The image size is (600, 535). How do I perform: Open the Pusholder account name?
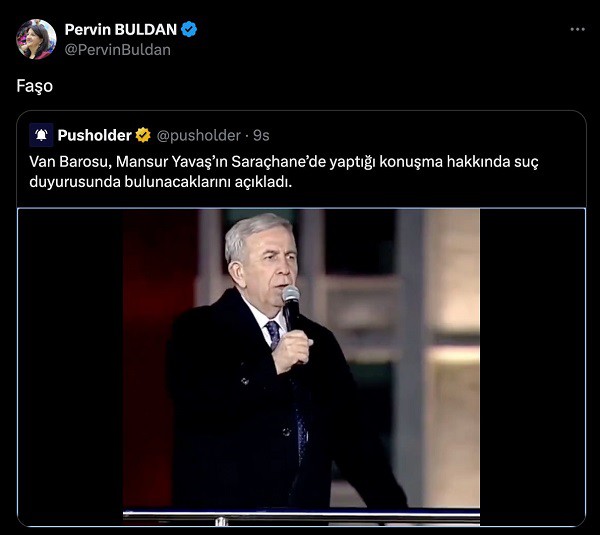click(95, 135)
